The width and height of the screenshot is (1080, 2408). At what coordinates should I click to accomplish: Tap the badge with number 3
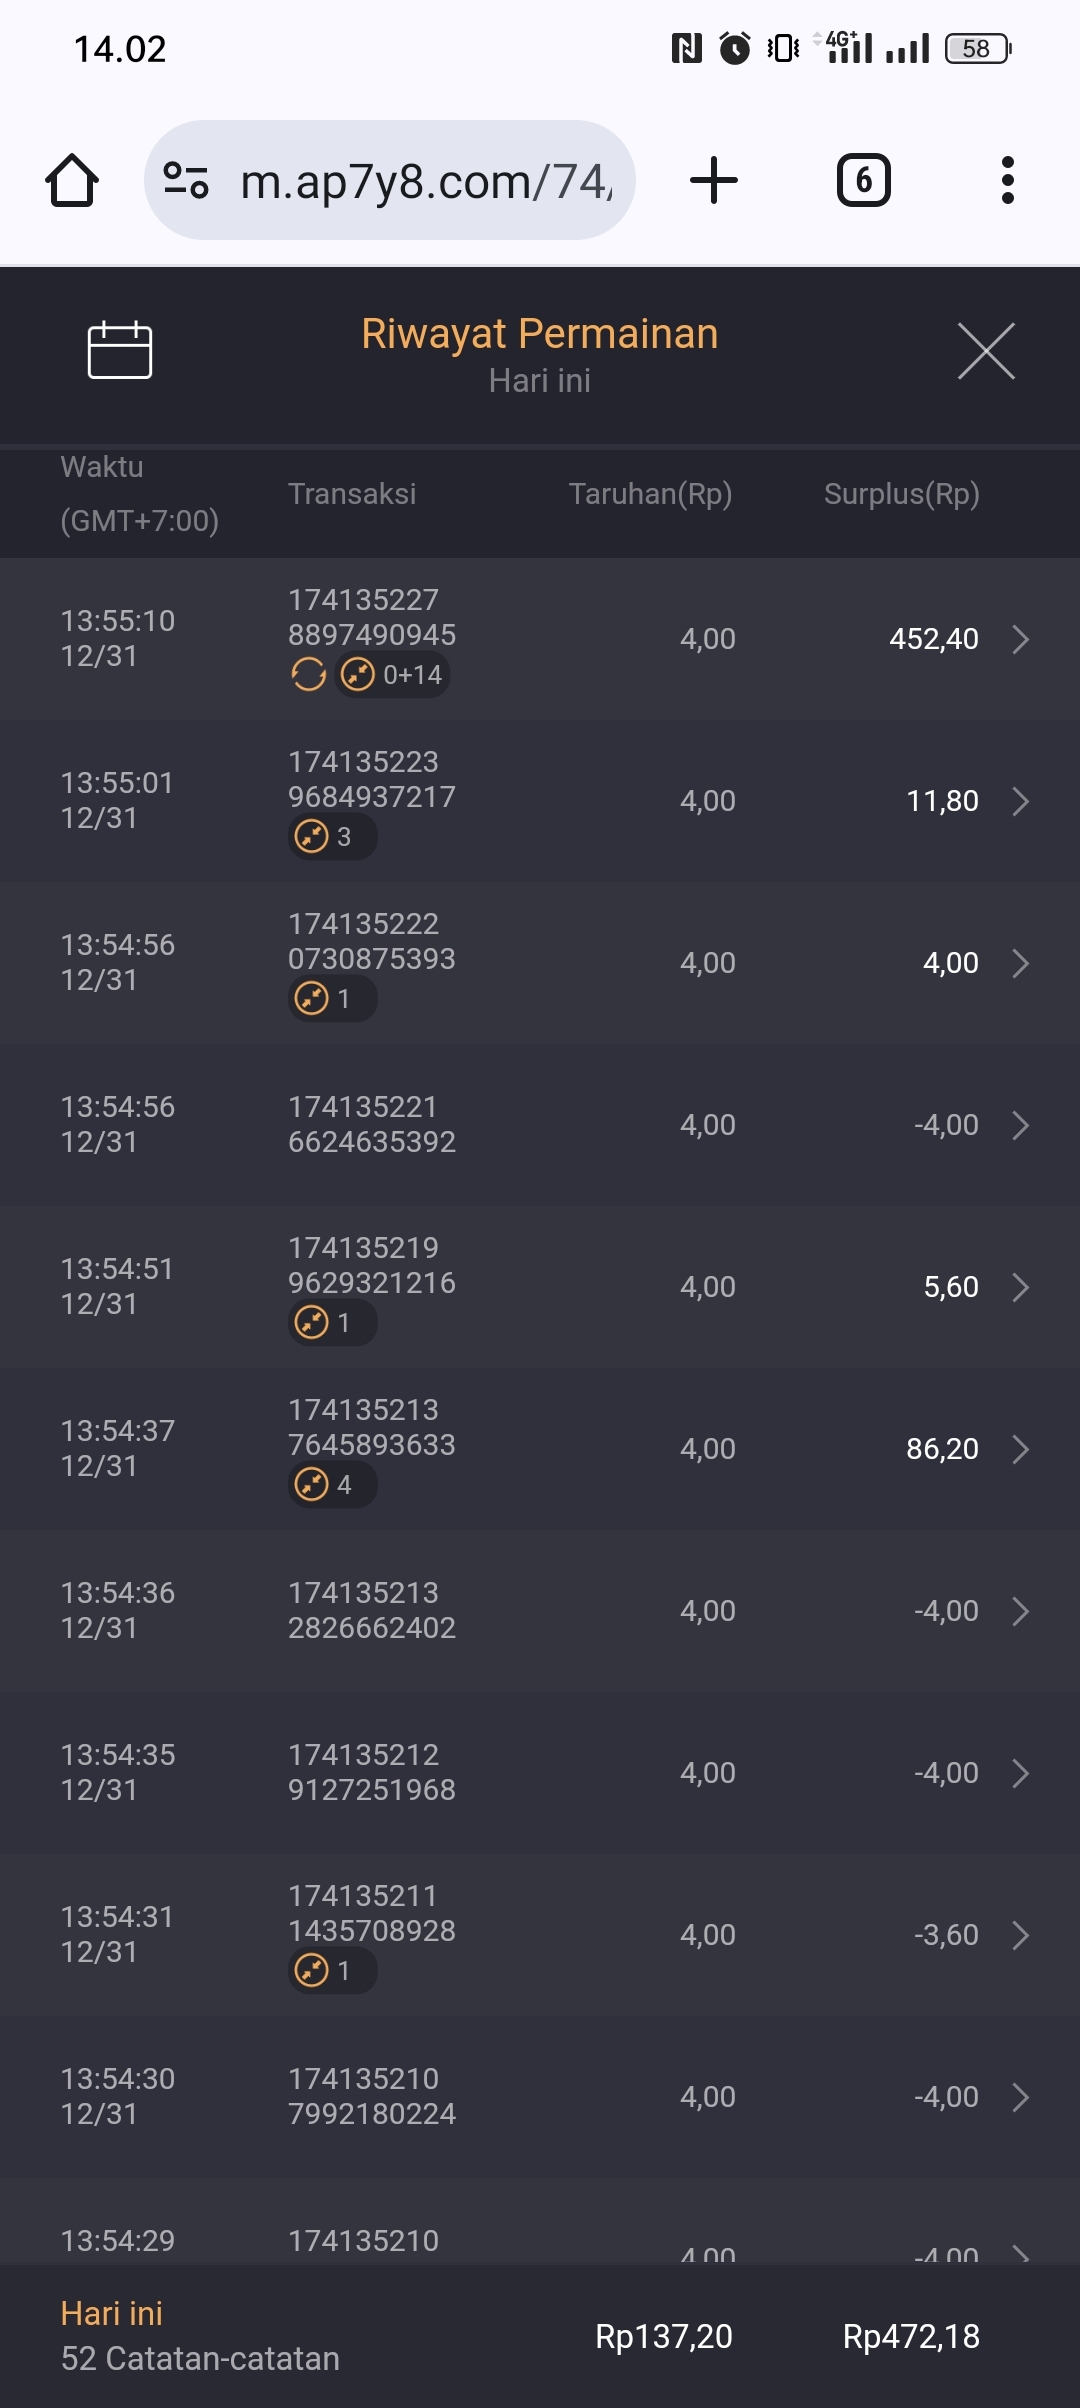click(x=332, y=837)
